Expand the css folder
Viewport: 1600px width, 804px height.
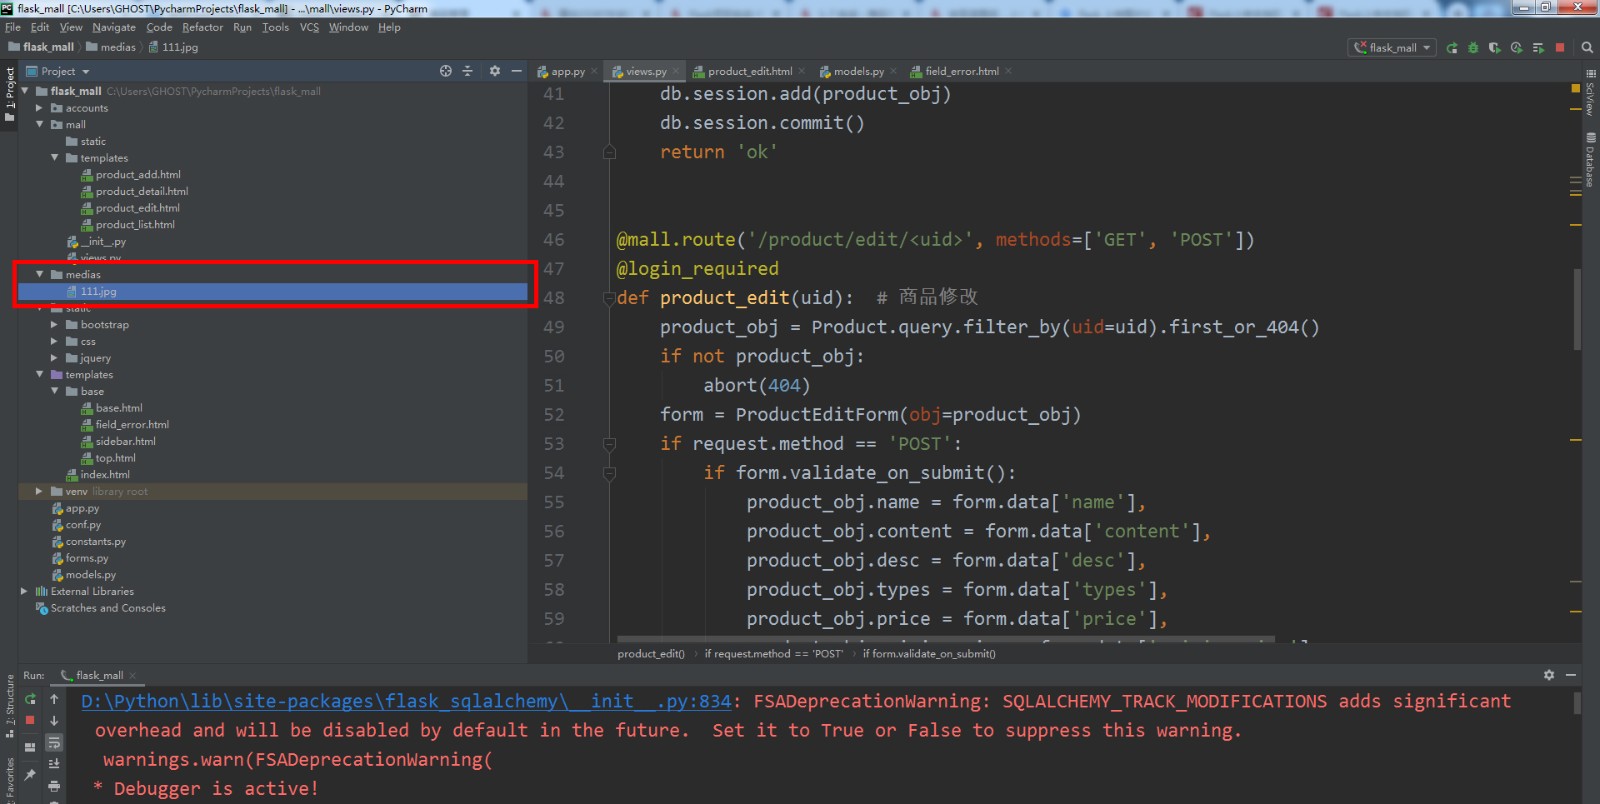[55, 341]
